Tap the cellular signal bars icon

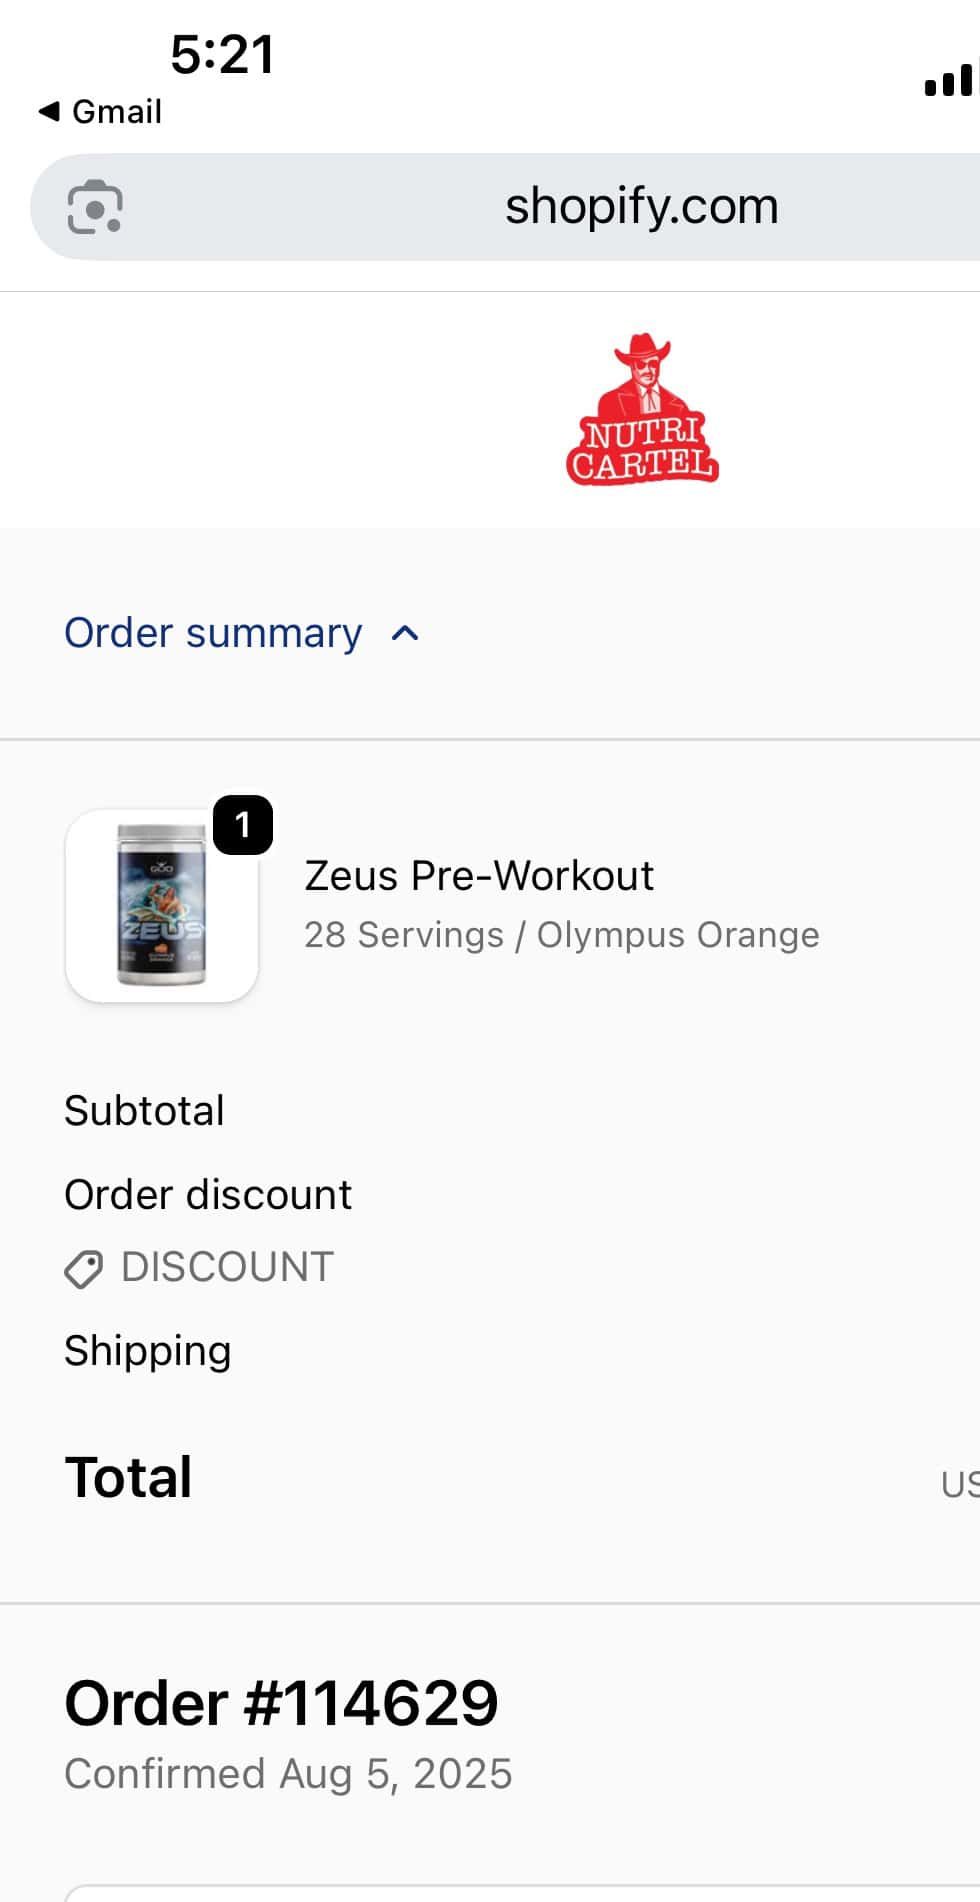point(948,80)
